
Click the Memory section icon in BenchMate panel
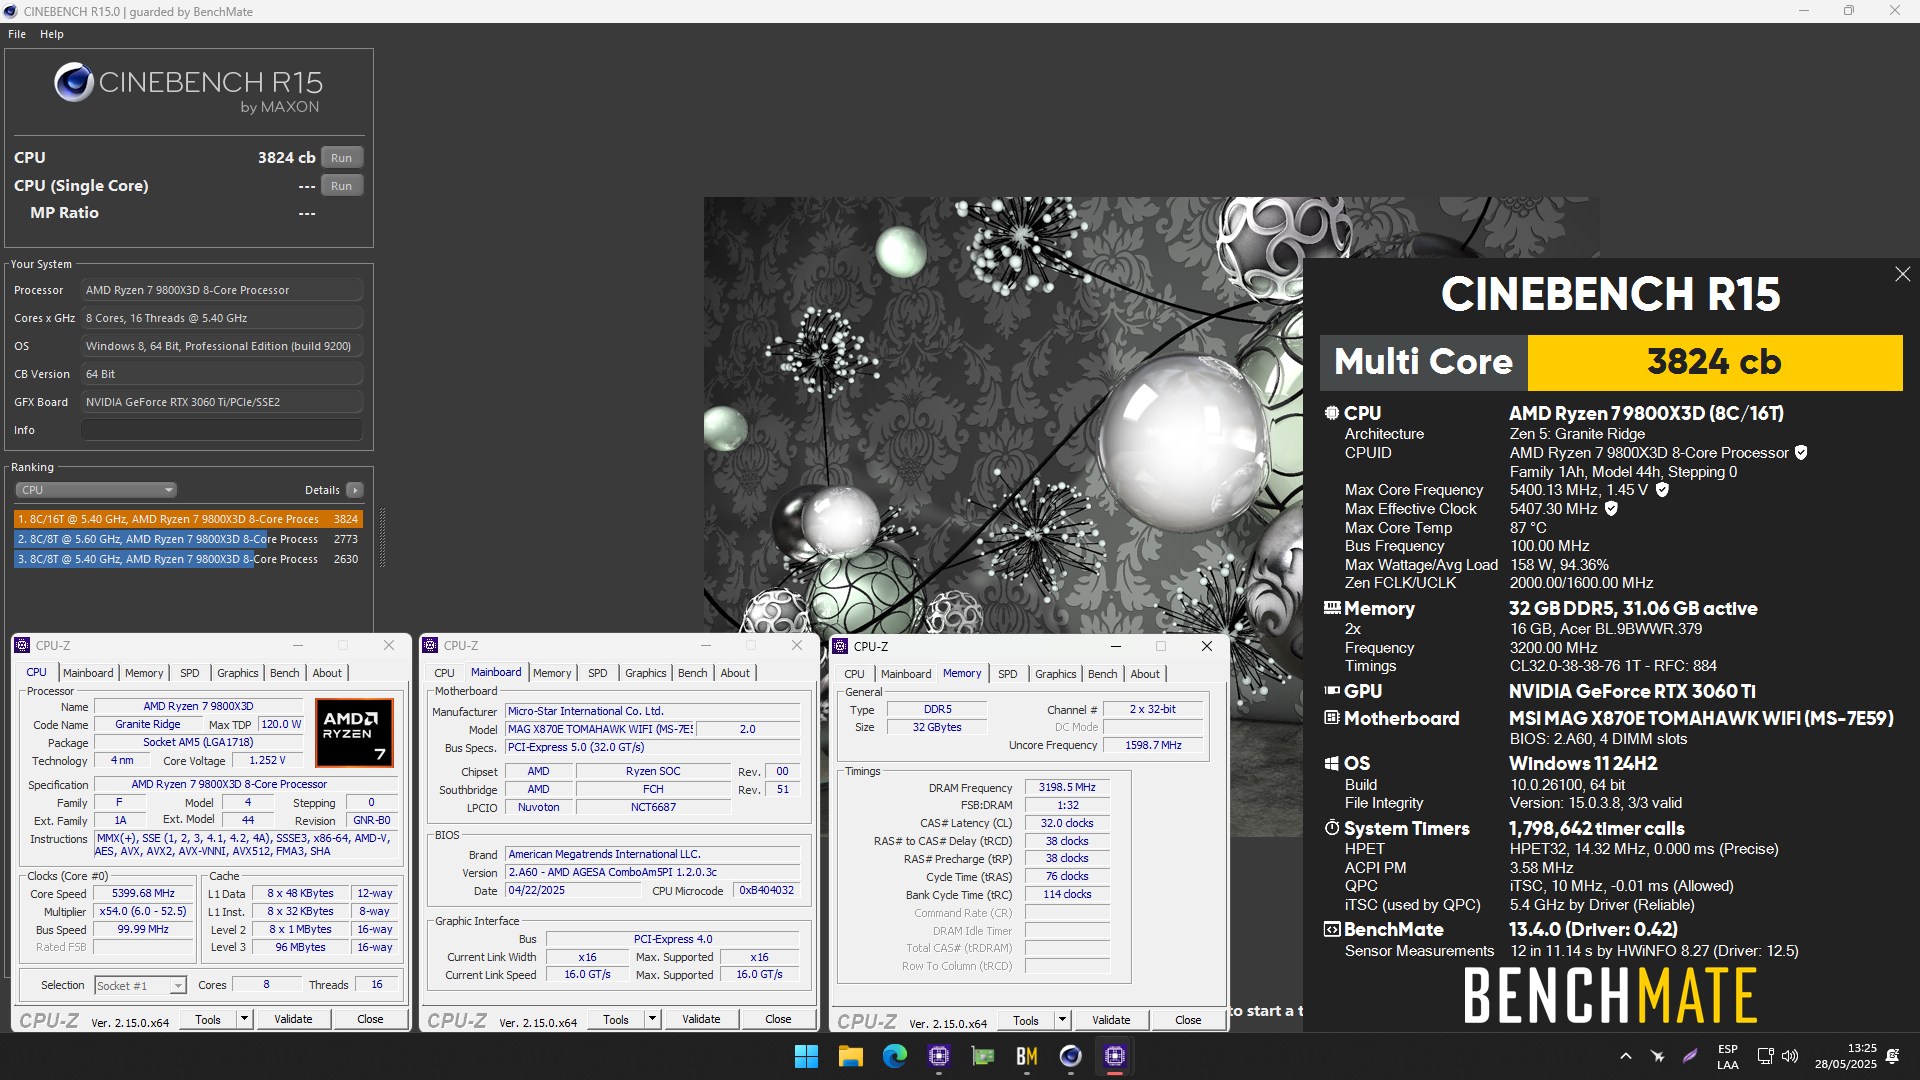[1332, 608]
